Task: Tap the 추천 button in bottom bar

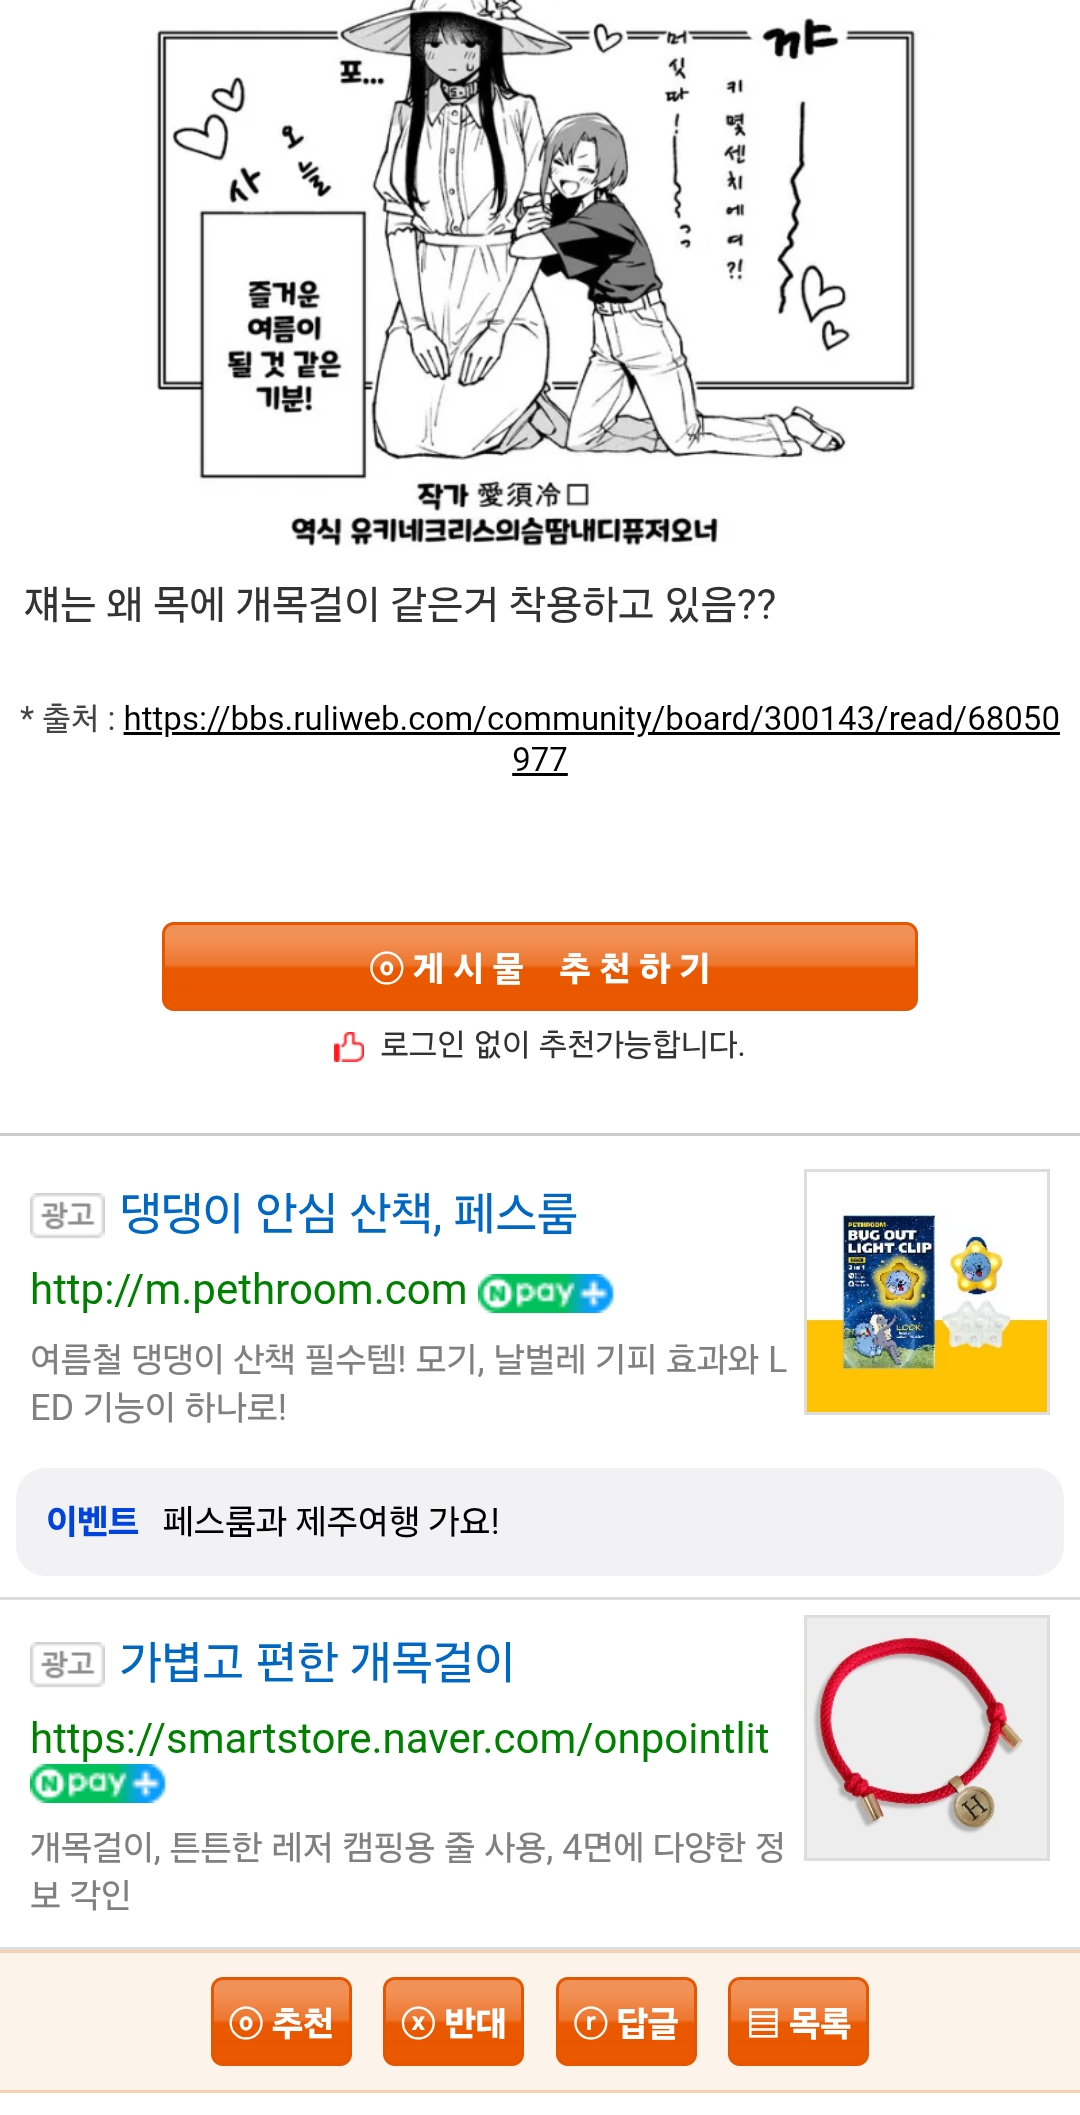Action: point(281,2021)
